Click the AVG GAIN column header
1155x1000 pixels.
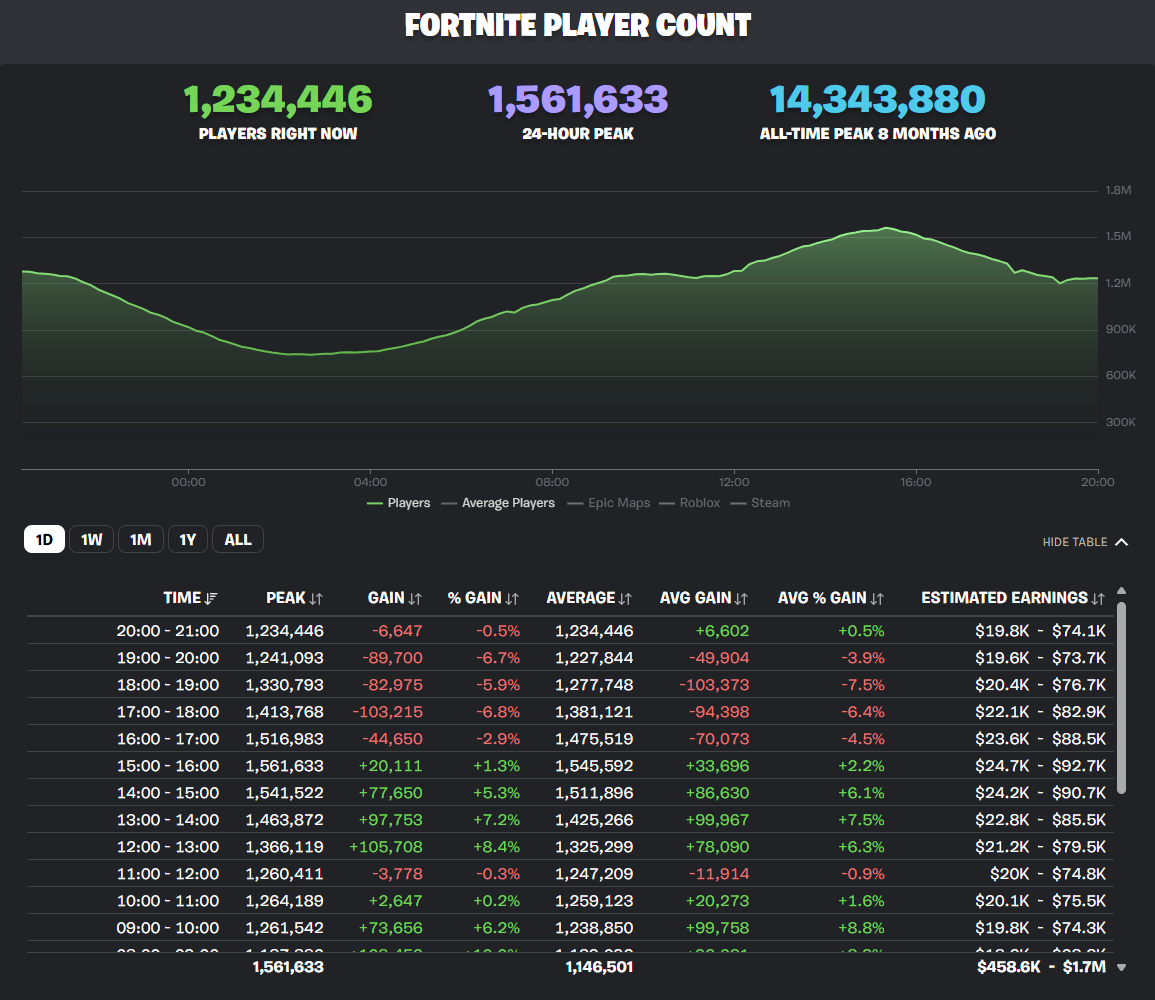695,598
